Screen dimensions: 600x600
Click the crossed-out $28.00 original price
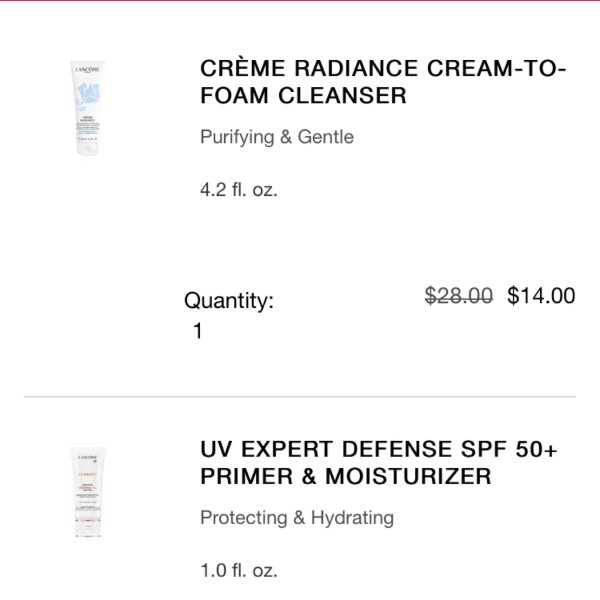pyautogui.click(x=459, y=295)
